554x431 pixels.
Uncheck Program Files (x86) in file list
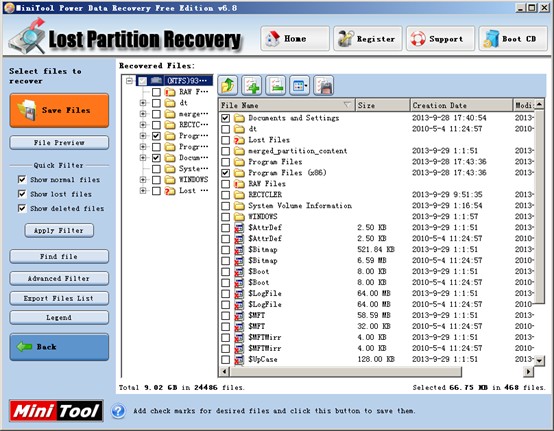[225, 173]
